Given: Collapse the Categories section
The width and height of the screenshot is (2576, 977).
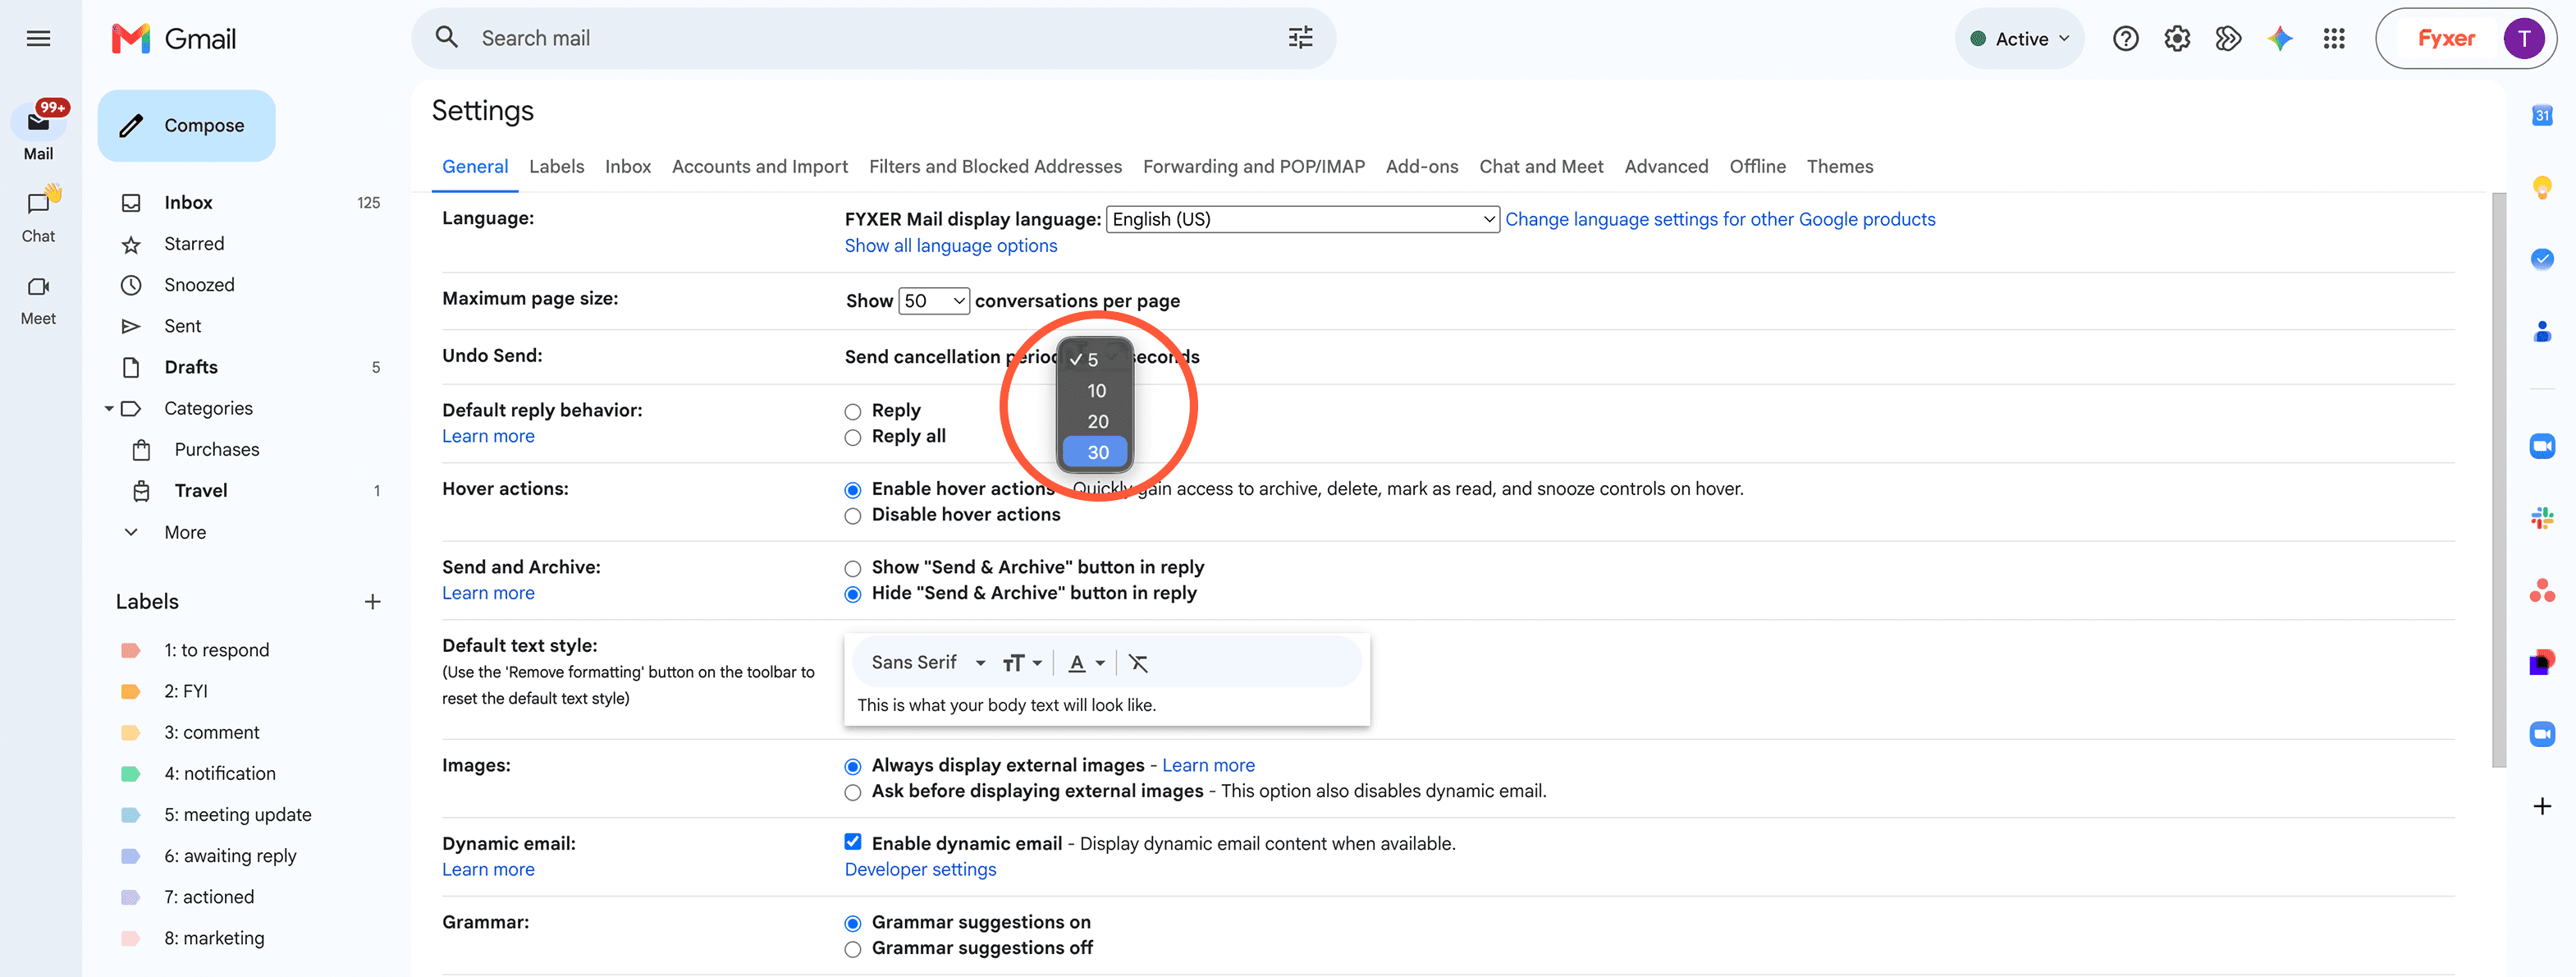Looking at the screenshot, I should coord(109,409).
